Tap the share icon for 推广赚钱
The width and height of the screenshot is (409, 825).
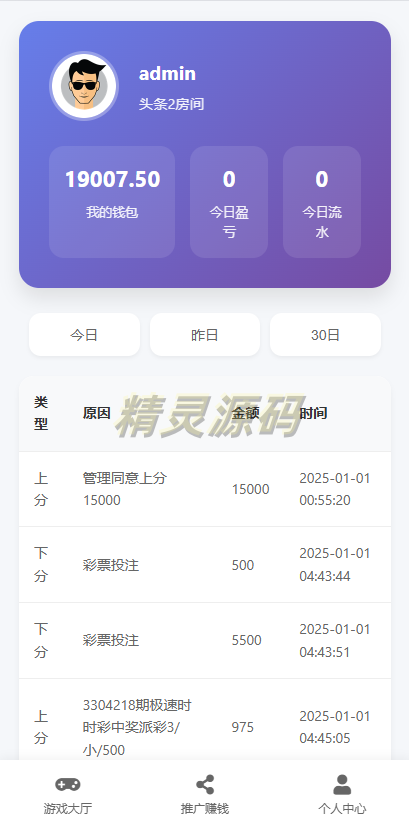click(205, 784)
